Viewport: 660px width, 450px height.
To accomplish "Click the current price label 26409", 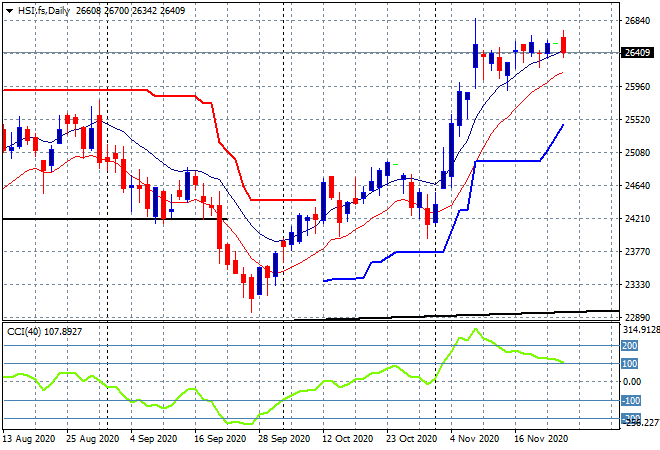I will [637, 53].
